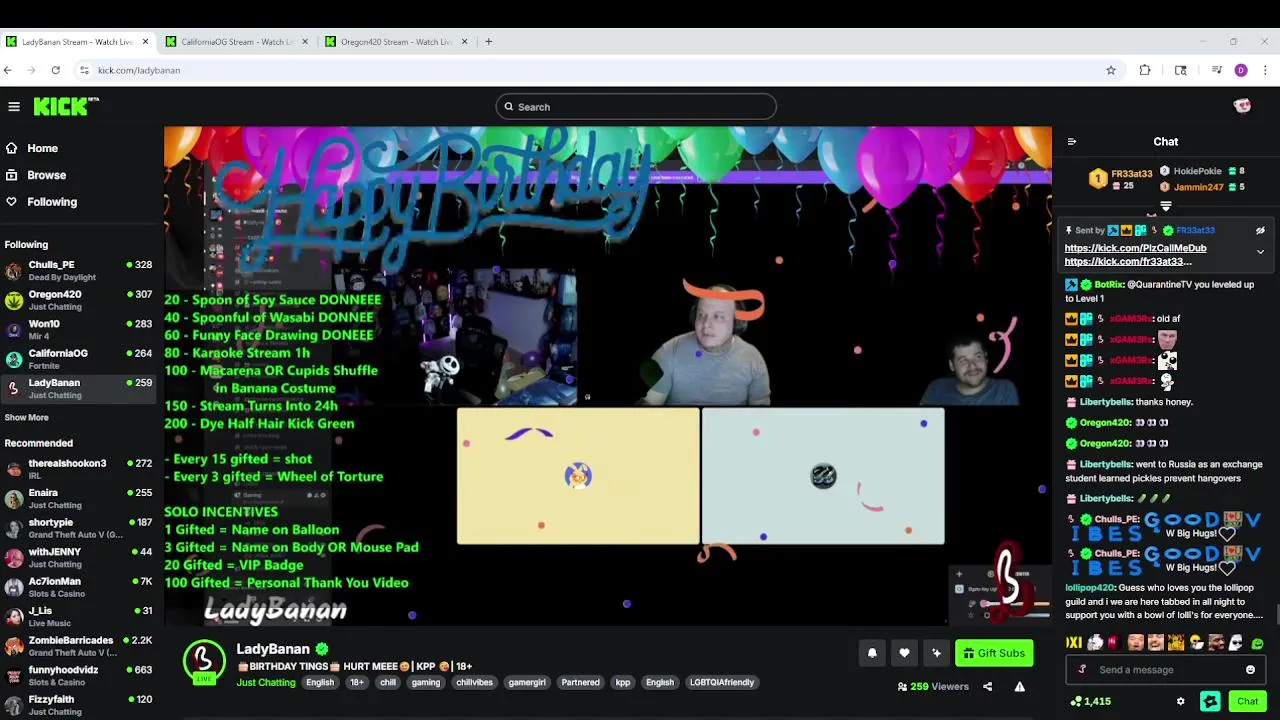The image size is (1280, 720).
Task: Reload the page
Action: 56,70
